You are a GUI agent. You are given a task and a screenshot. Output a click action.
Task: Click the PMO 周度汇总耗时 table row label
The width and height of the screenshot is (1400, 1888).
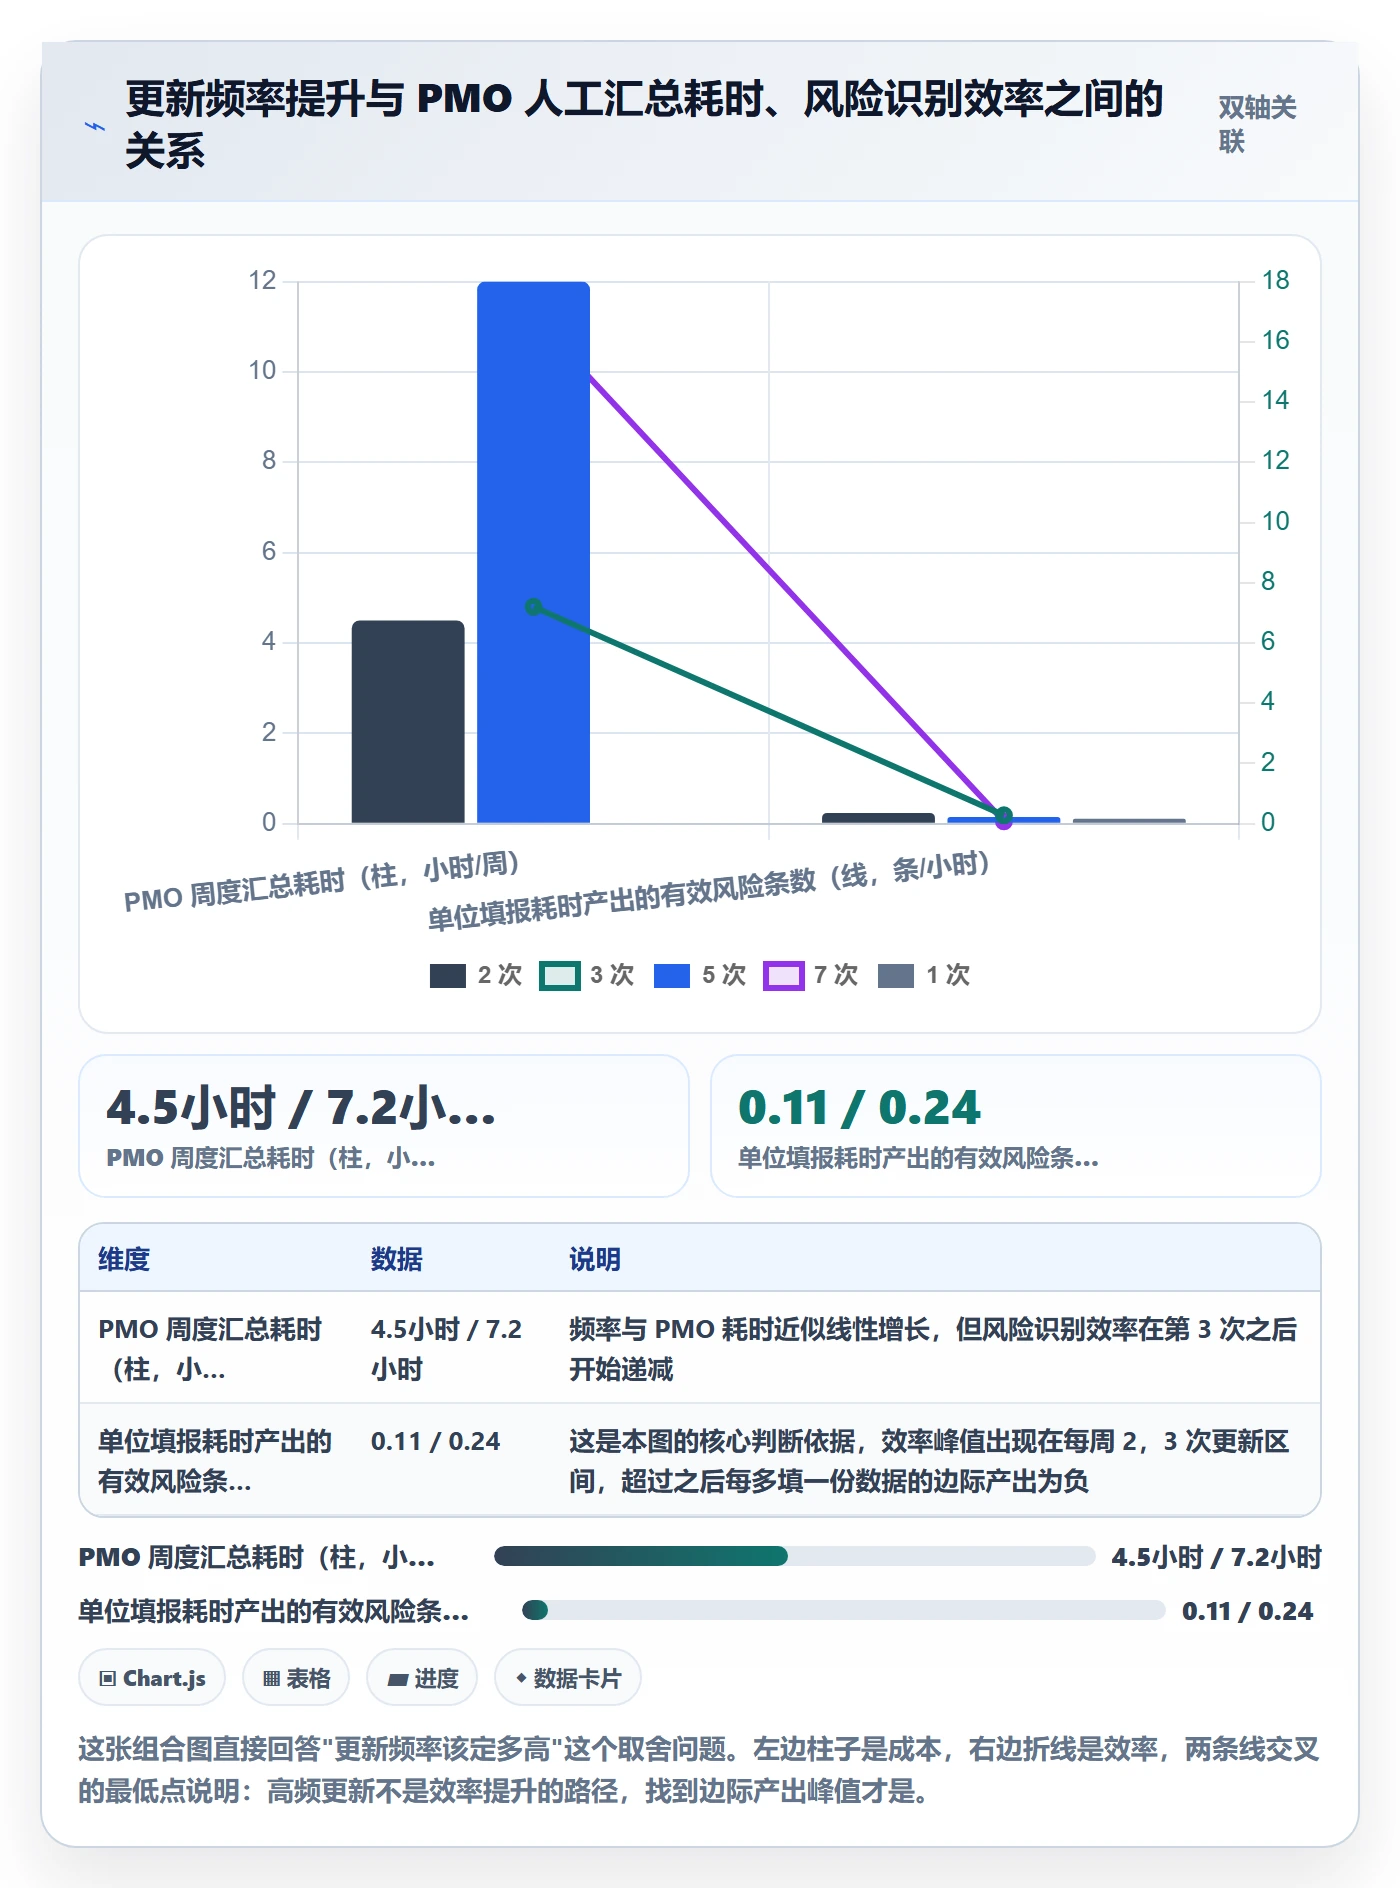pos(210,1348)
